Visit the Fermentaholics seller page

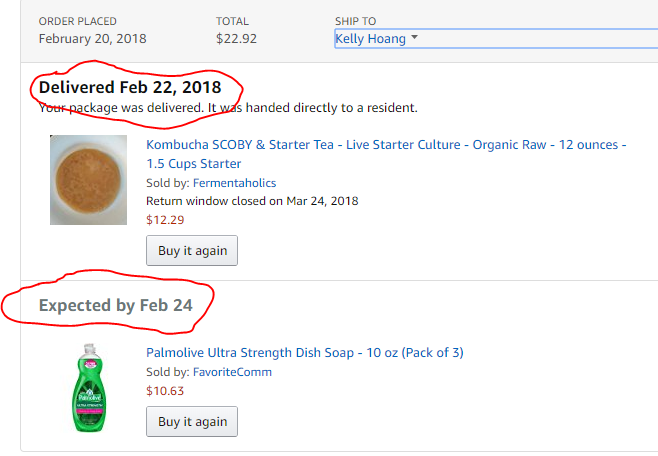click(x=235, y=183)
